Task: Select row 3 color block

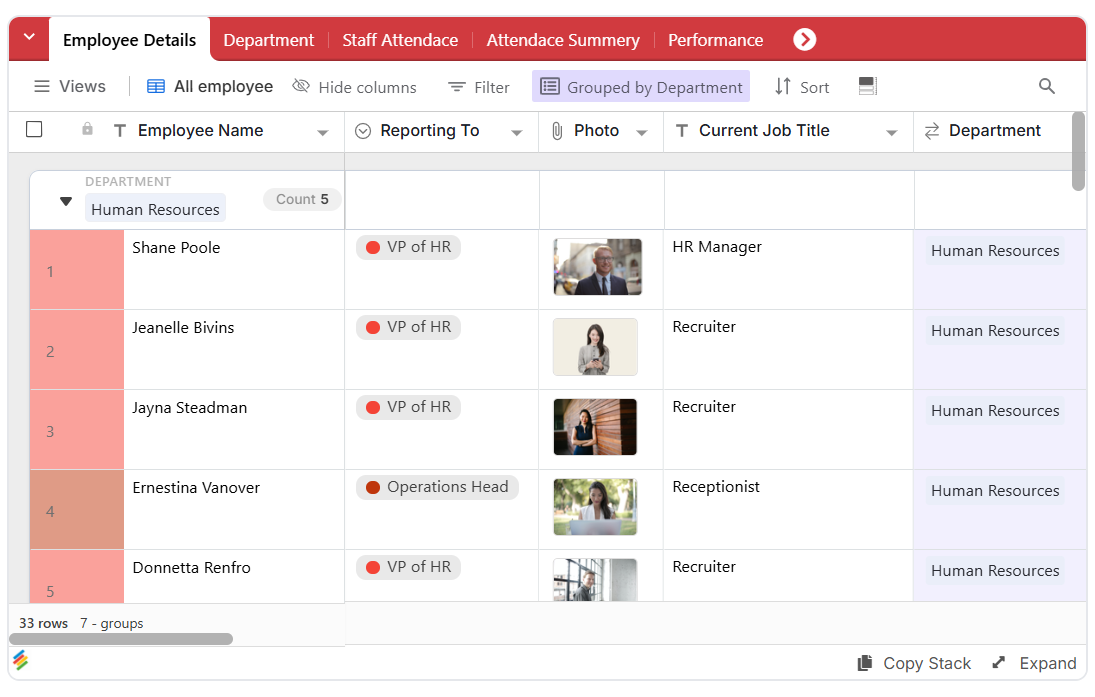Action: [77, 430]
